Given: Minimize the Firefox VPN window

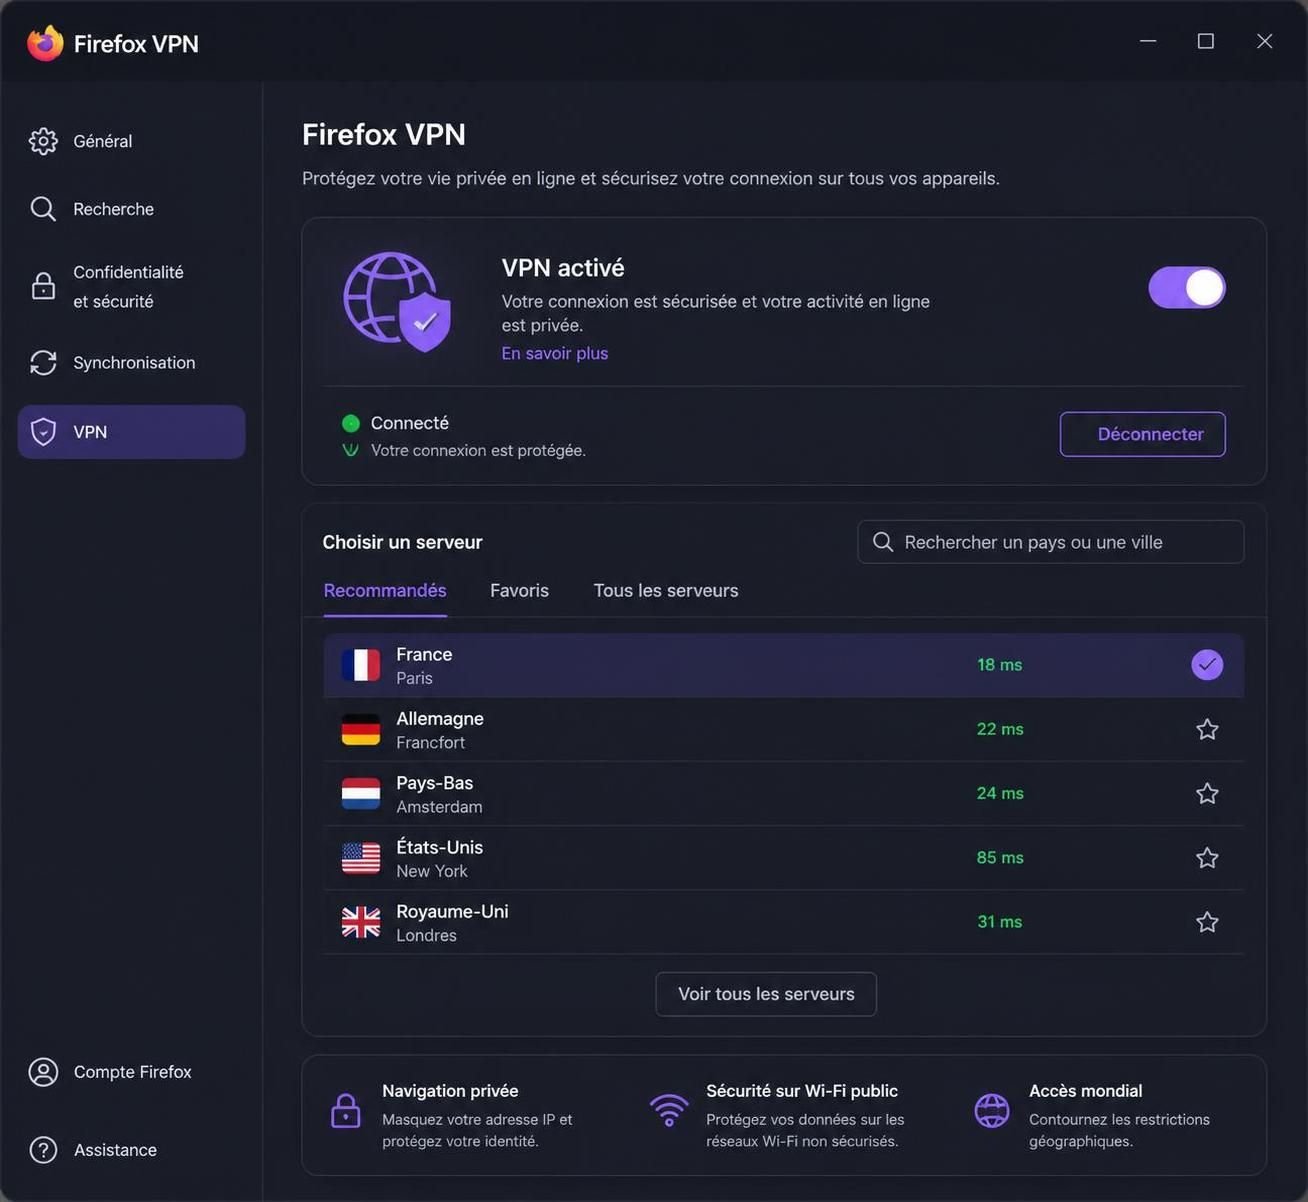Looking at the screenshot, I should tap(1148, 41).
